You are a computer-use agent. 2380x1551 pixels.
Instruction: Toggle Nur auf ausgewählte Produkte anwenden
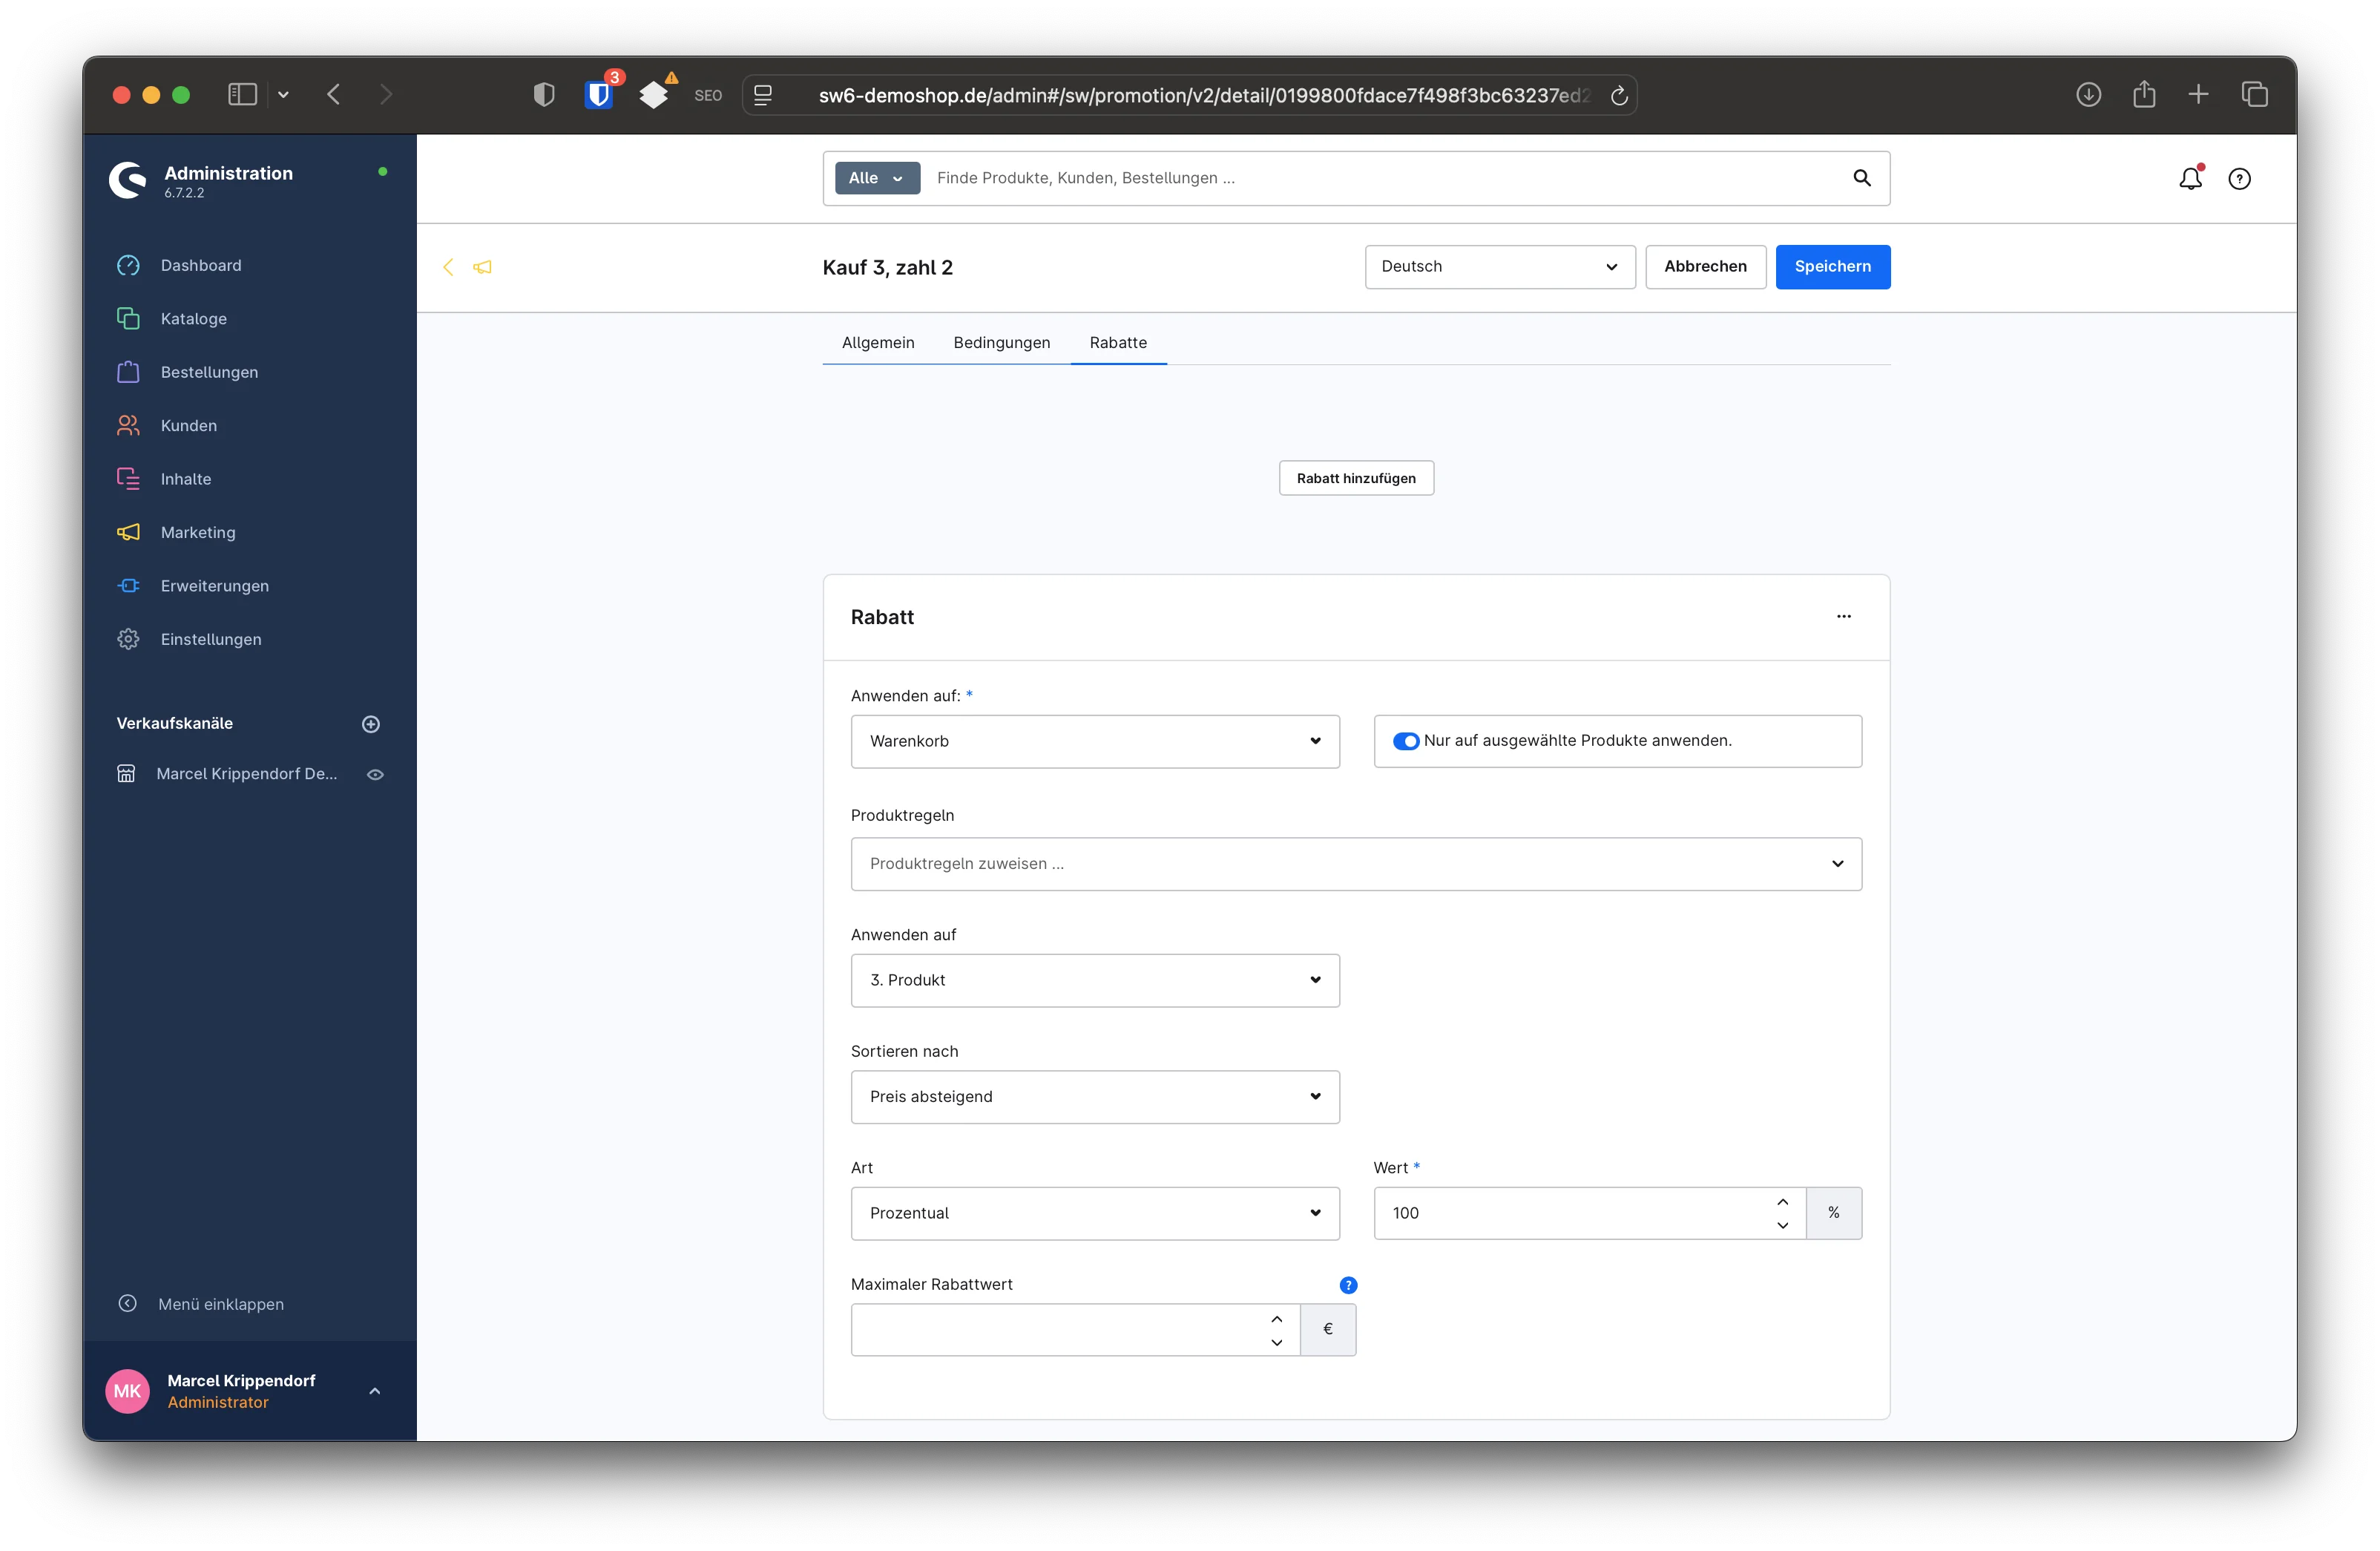[x=1406, y=741]
